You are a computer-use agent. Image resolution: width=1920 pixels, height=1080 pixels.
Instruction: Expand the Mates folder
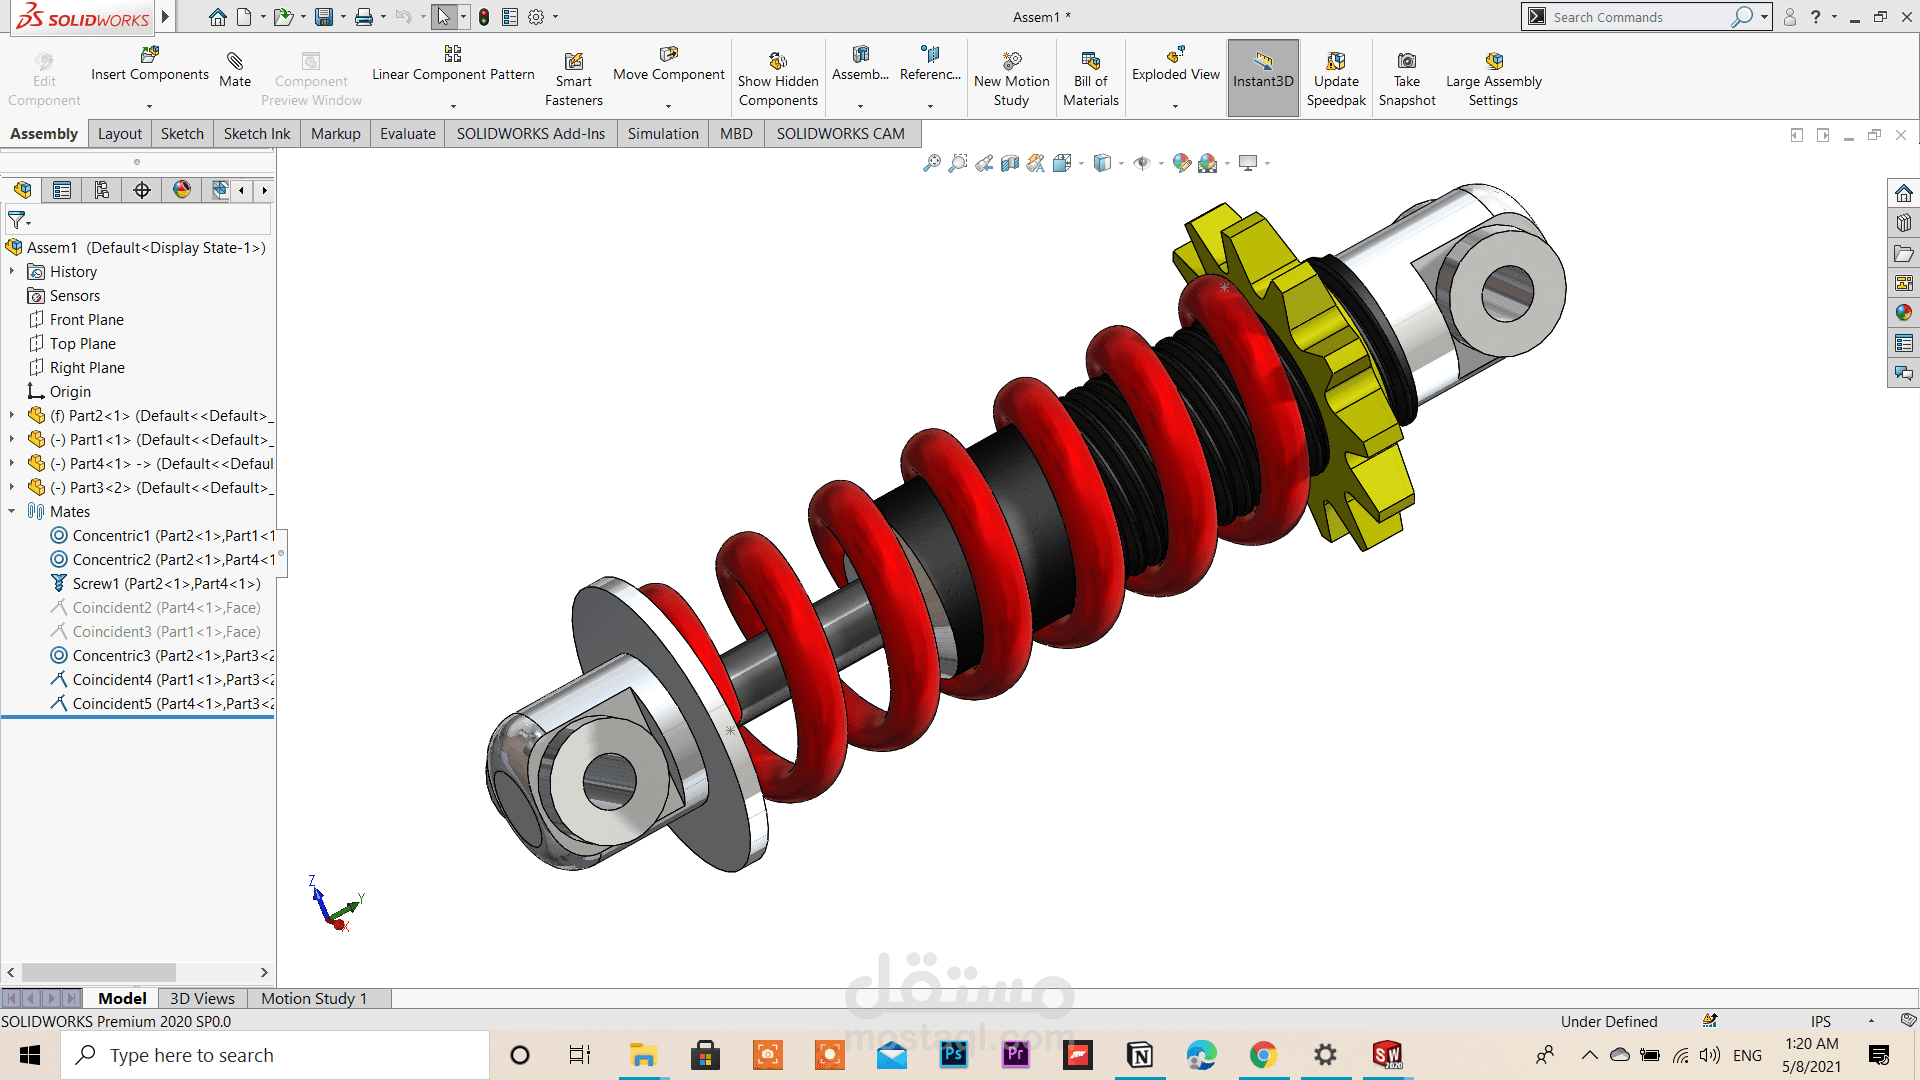(12, 511)
